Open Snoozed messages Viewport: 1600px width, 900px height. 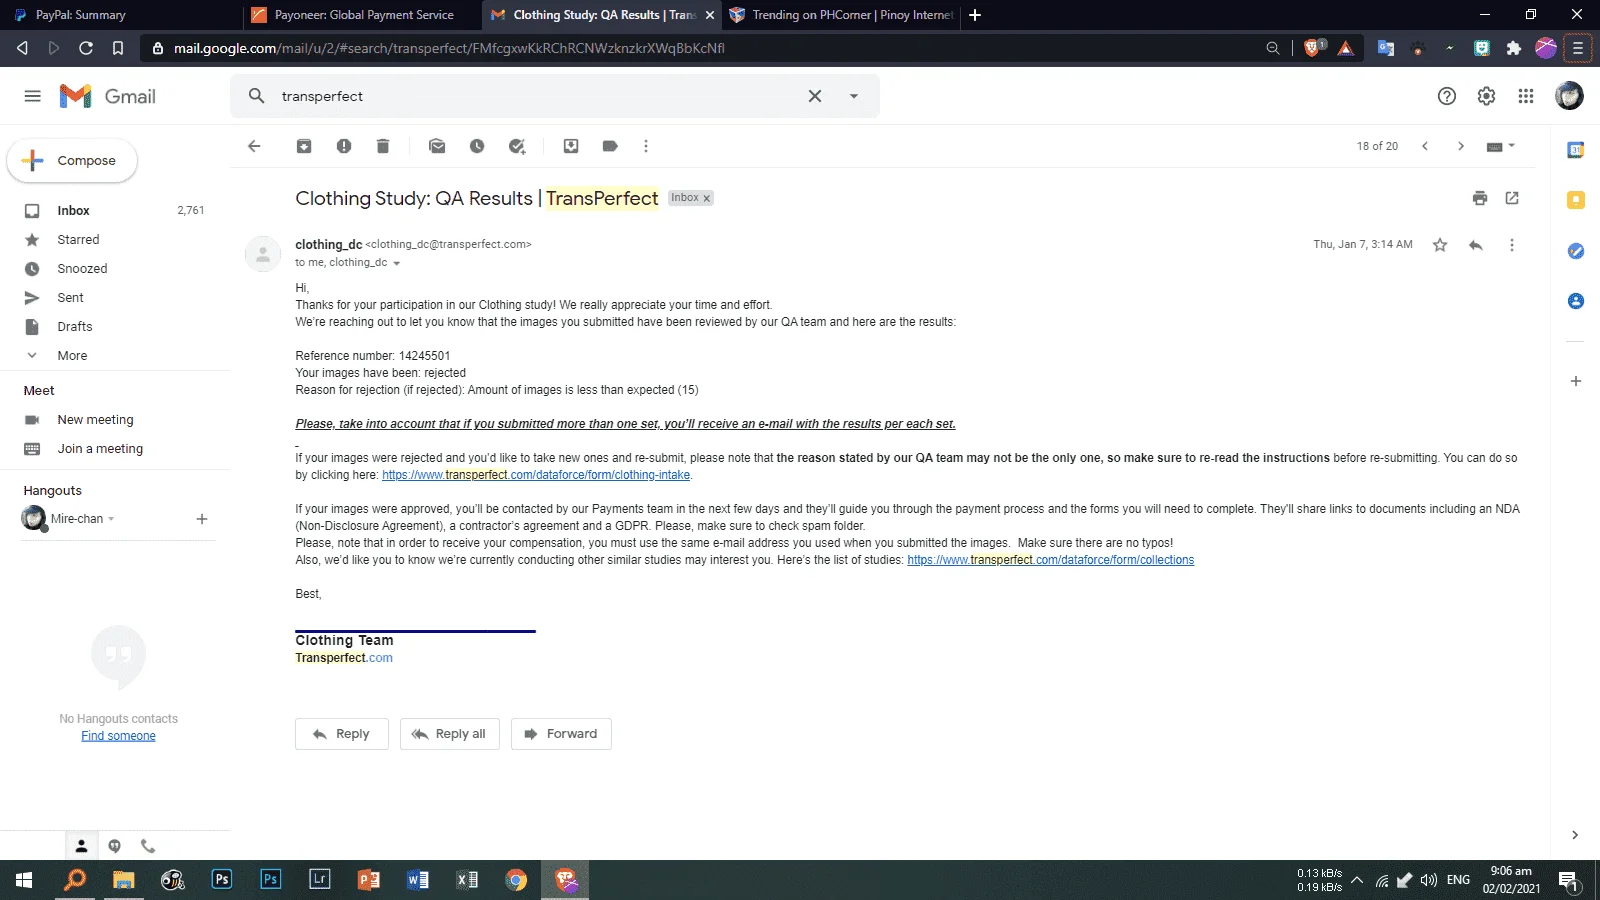pos(82,269)
